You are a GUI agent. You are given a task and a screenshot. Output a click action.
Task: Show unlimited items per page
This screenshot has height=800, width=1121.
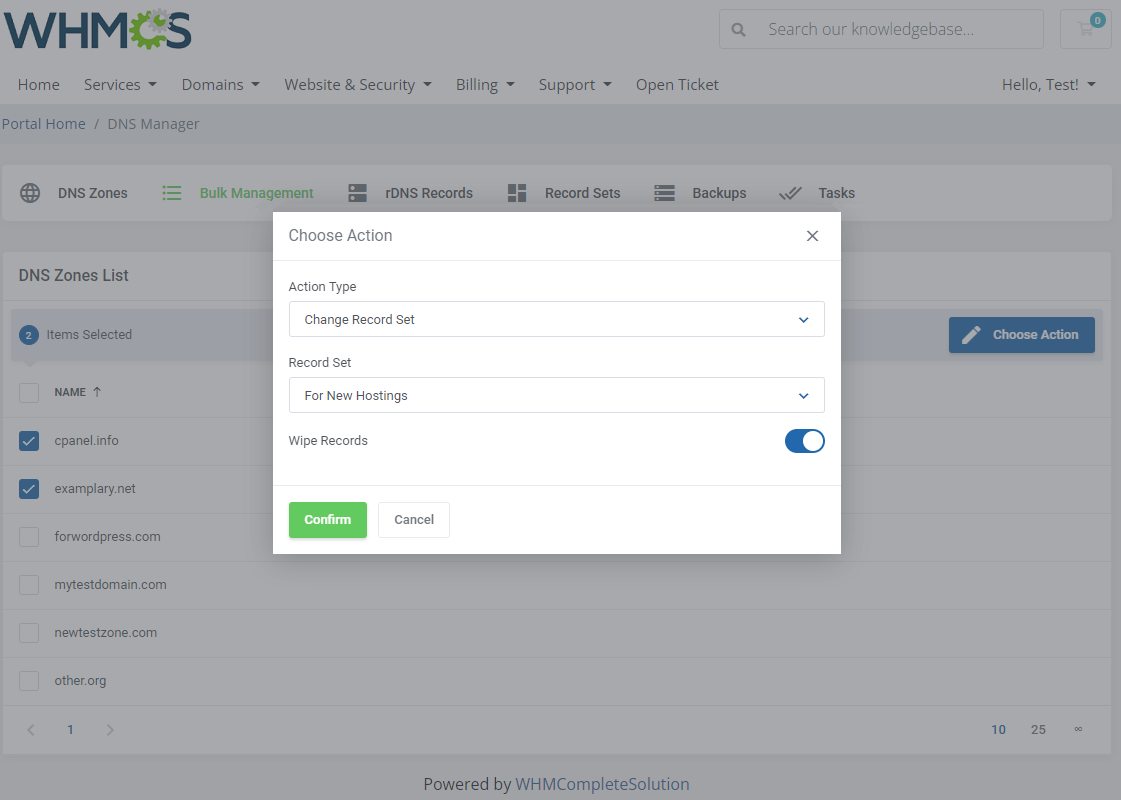(x=1078, y=729)
